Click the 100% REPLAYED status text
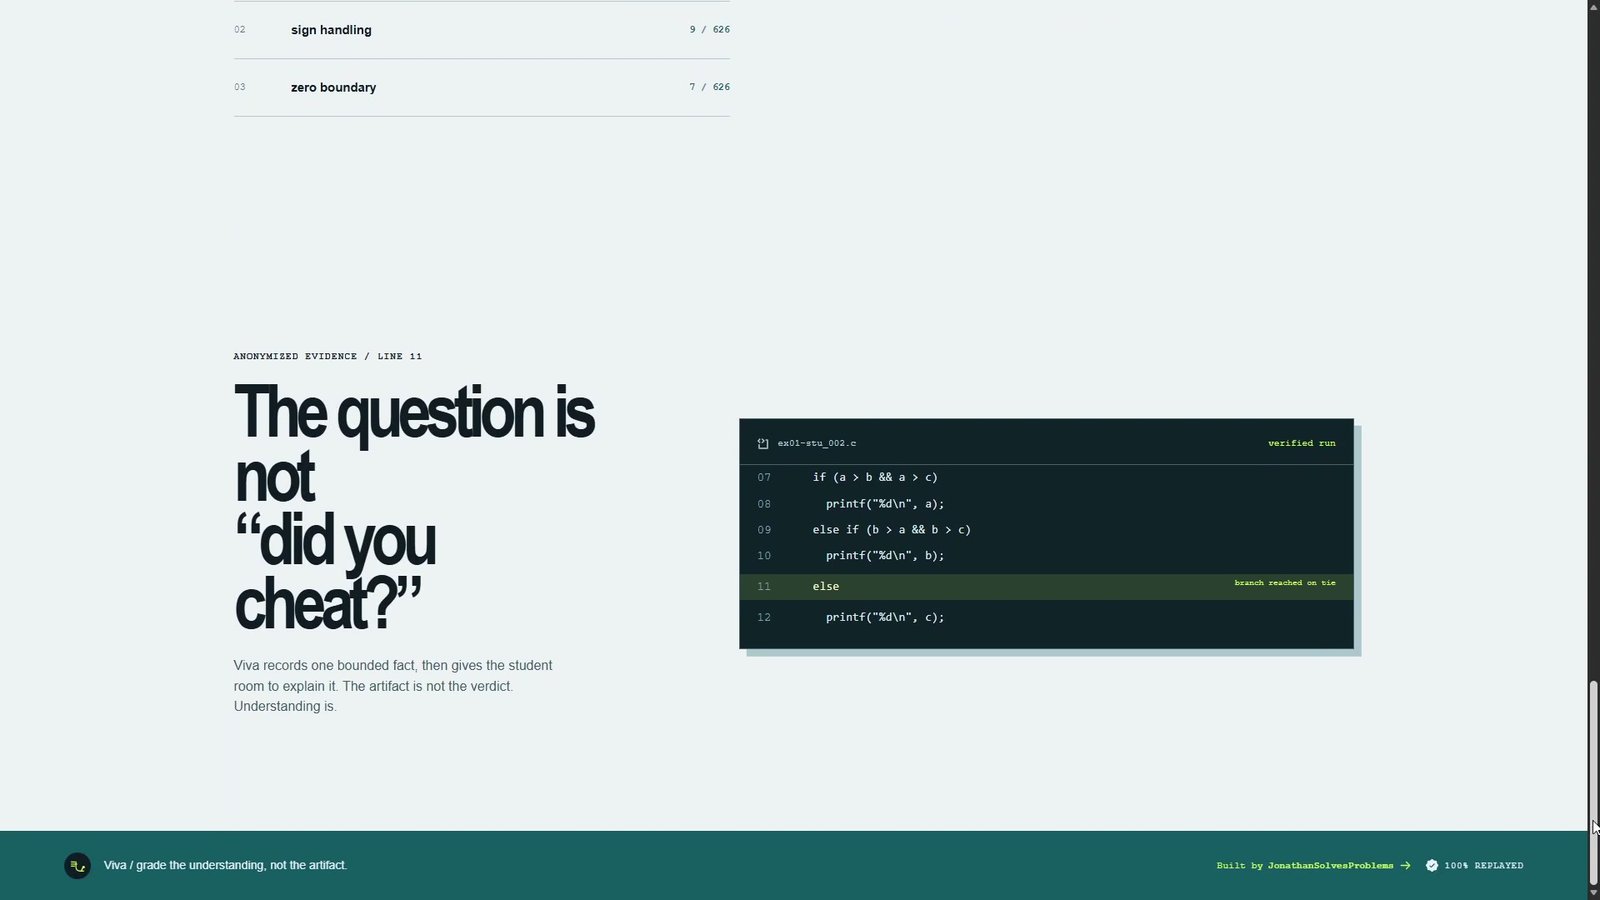The height and width of the screenshot is (900, 1600). (1484, 866)
